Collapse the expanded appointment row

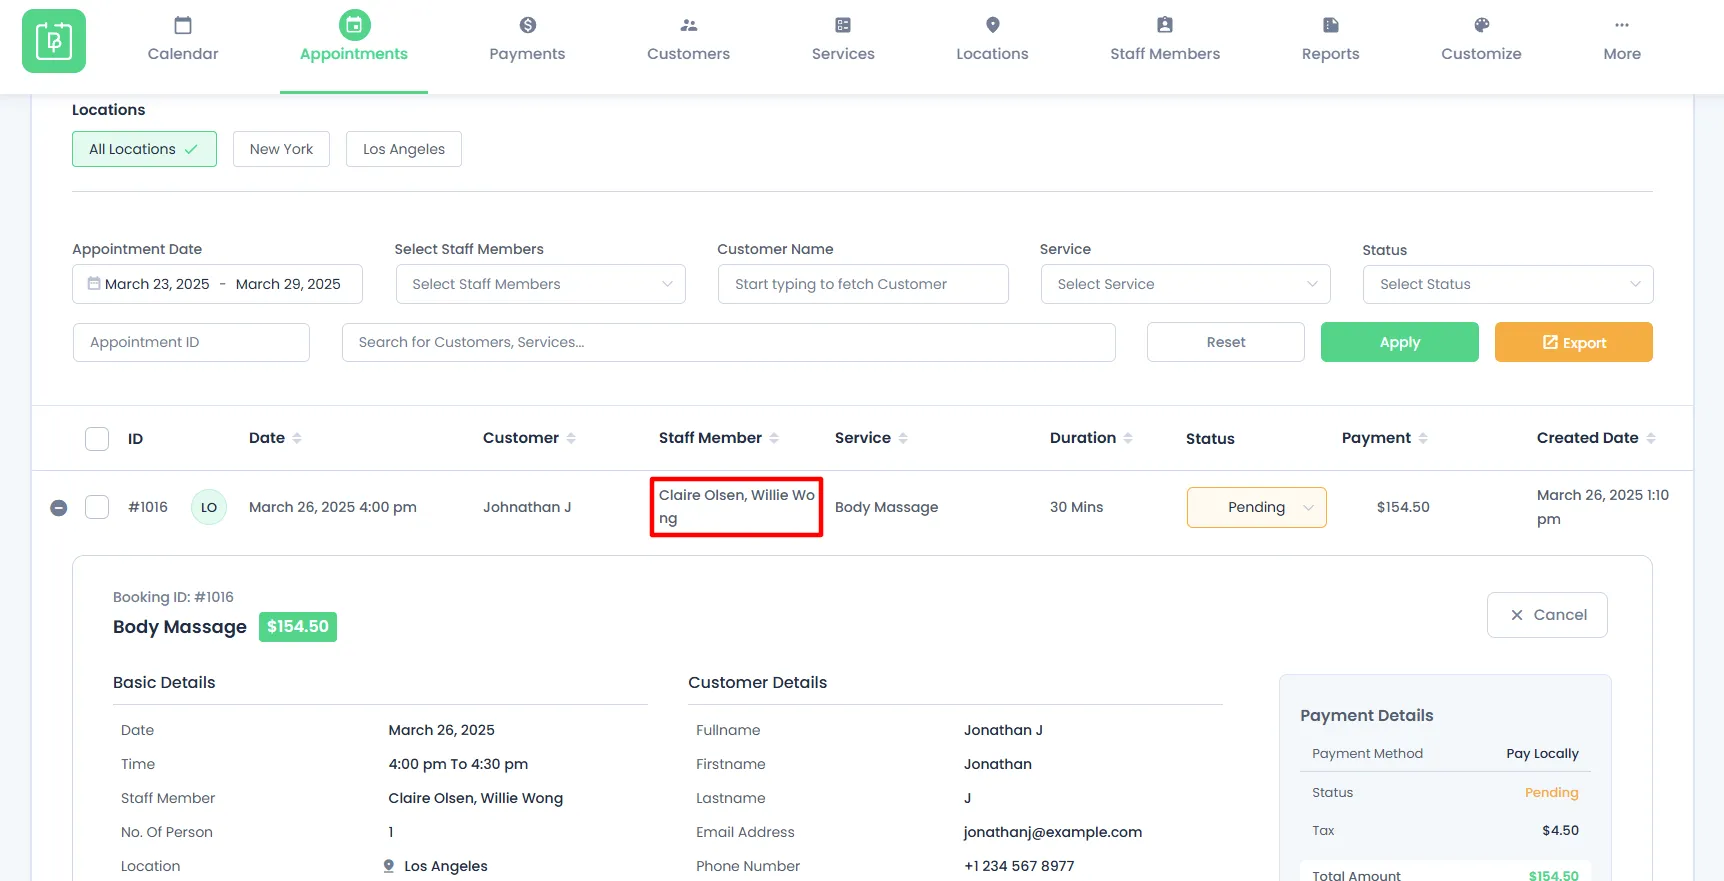[x=59, y=508]
